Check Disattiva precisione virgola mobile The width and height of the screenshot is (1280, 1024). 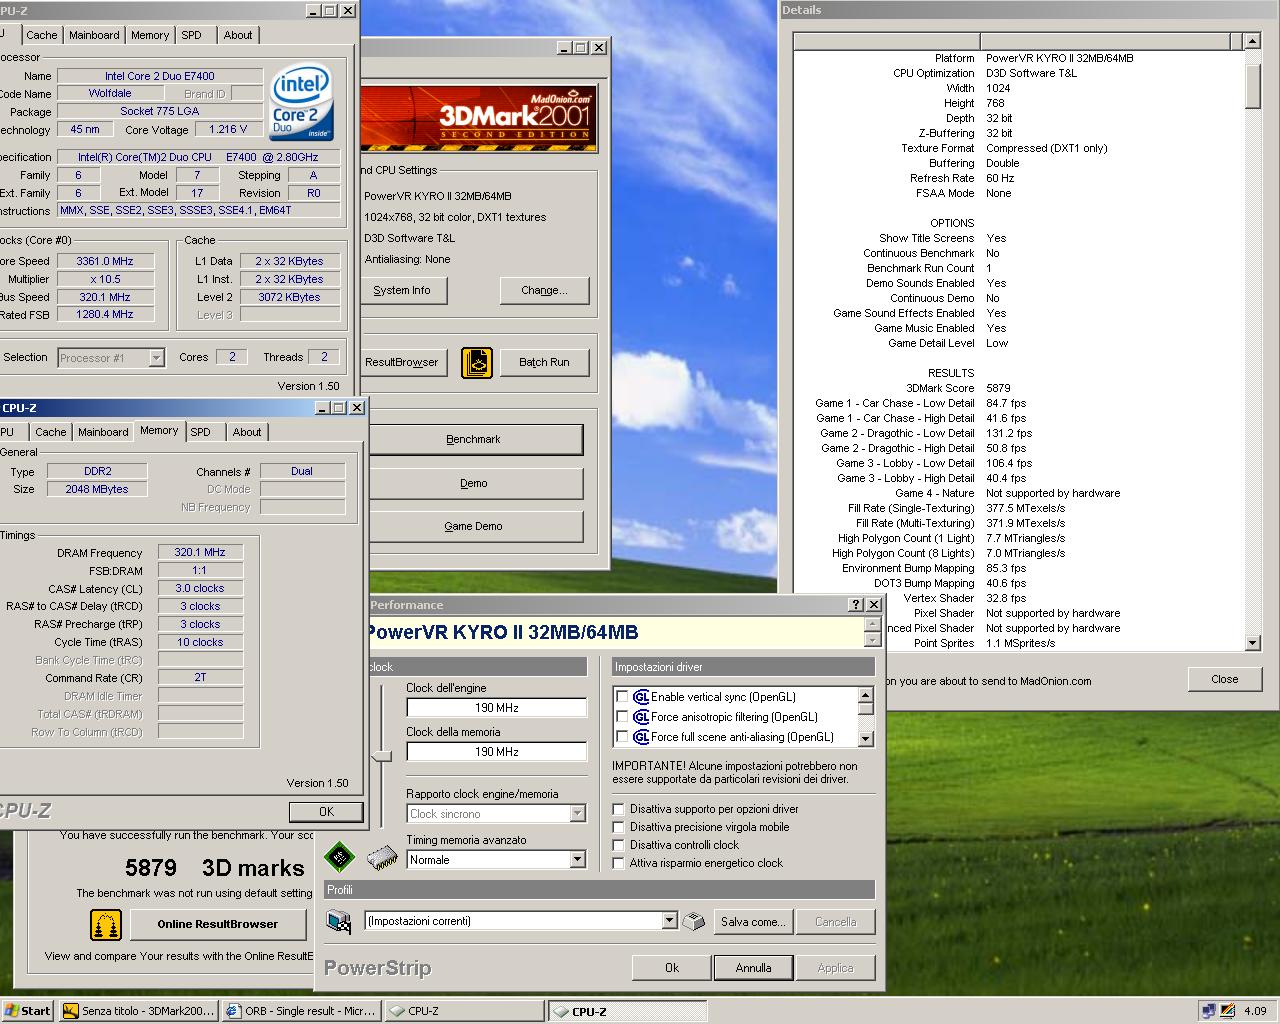[x=619, y=827]
